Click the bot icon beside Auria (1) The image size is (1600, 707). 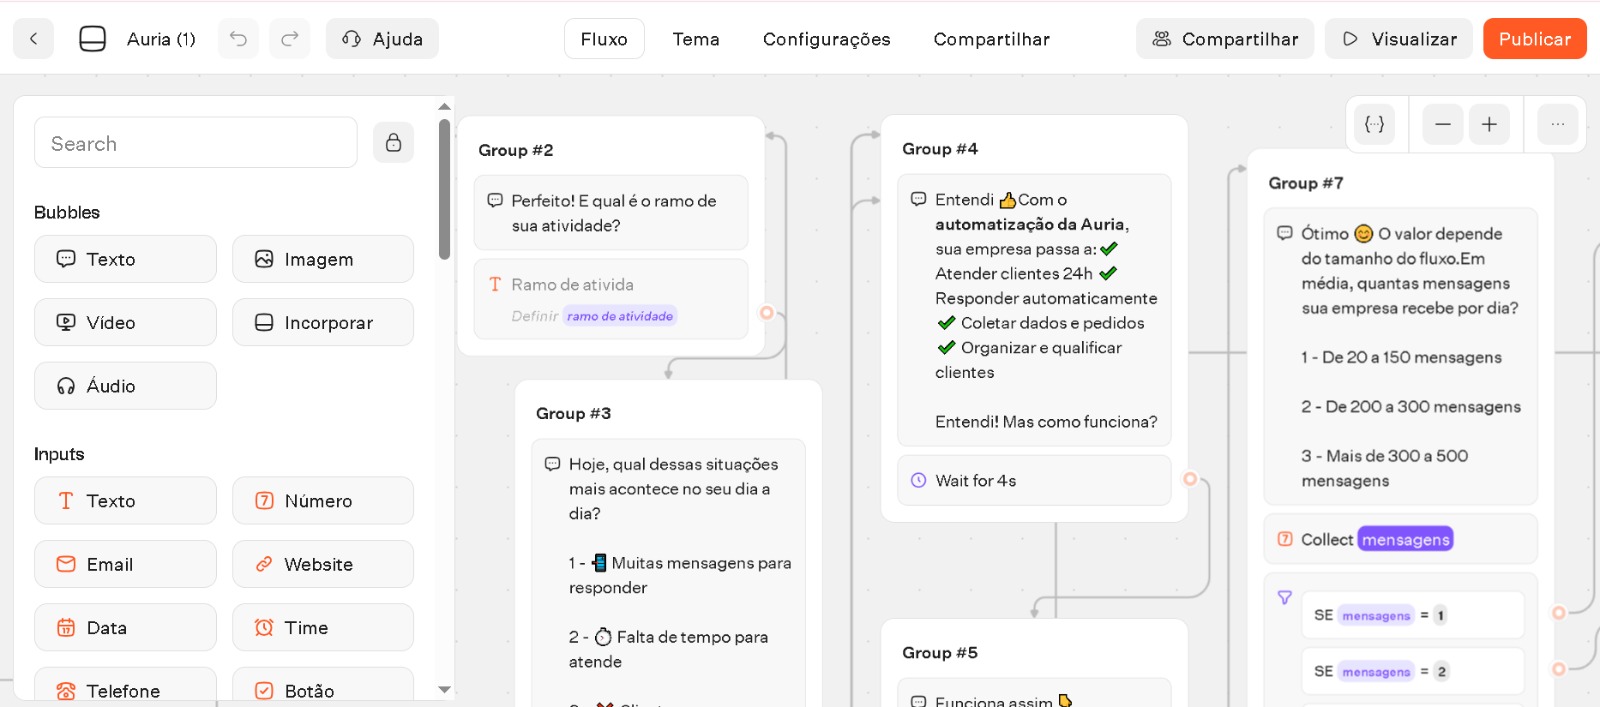click(x=92, y=39)
